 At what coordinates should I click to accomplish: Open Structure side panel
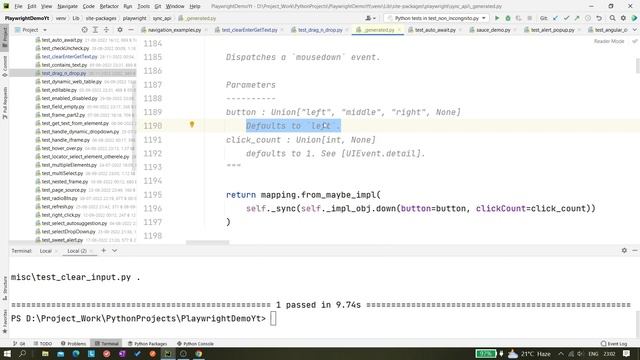click(4, 288)
